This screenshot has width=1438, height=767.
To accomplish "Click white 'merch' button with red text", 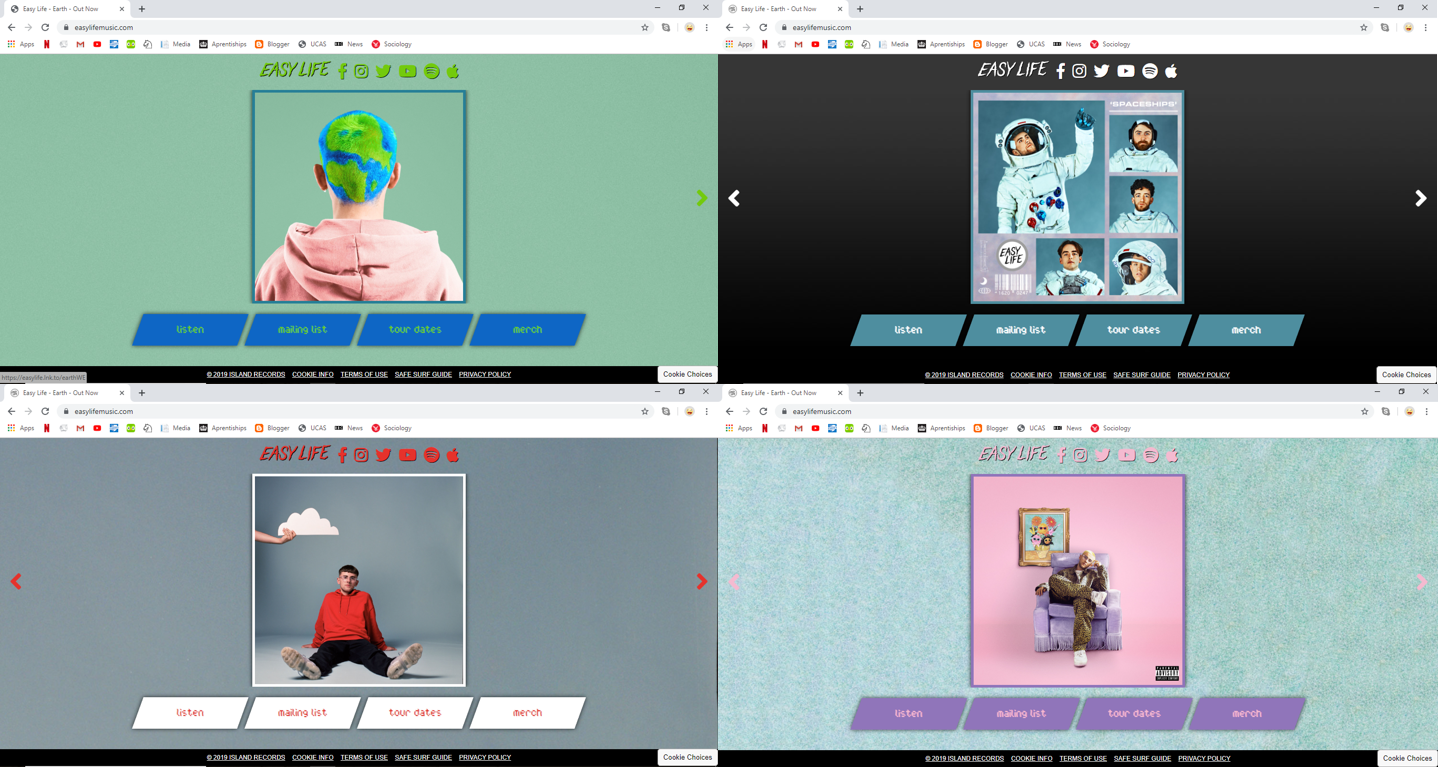I will point(527,713).
